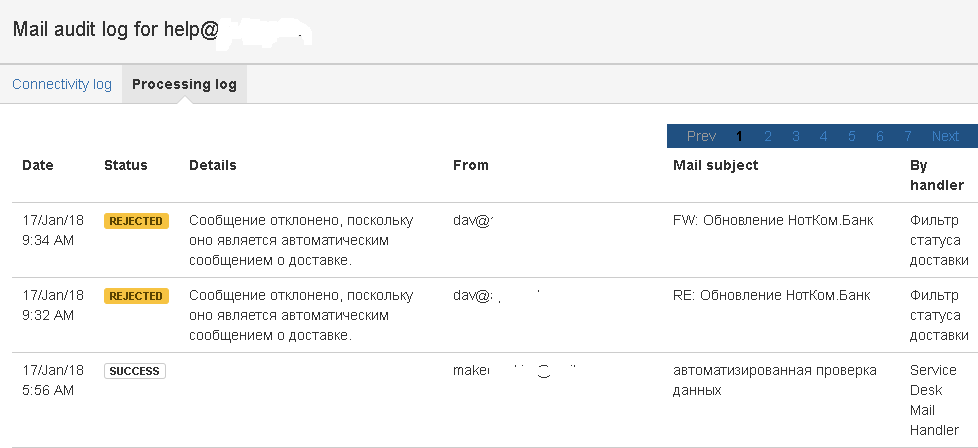
Task: Click the current page 1 indicator
Action: point(740,136)
